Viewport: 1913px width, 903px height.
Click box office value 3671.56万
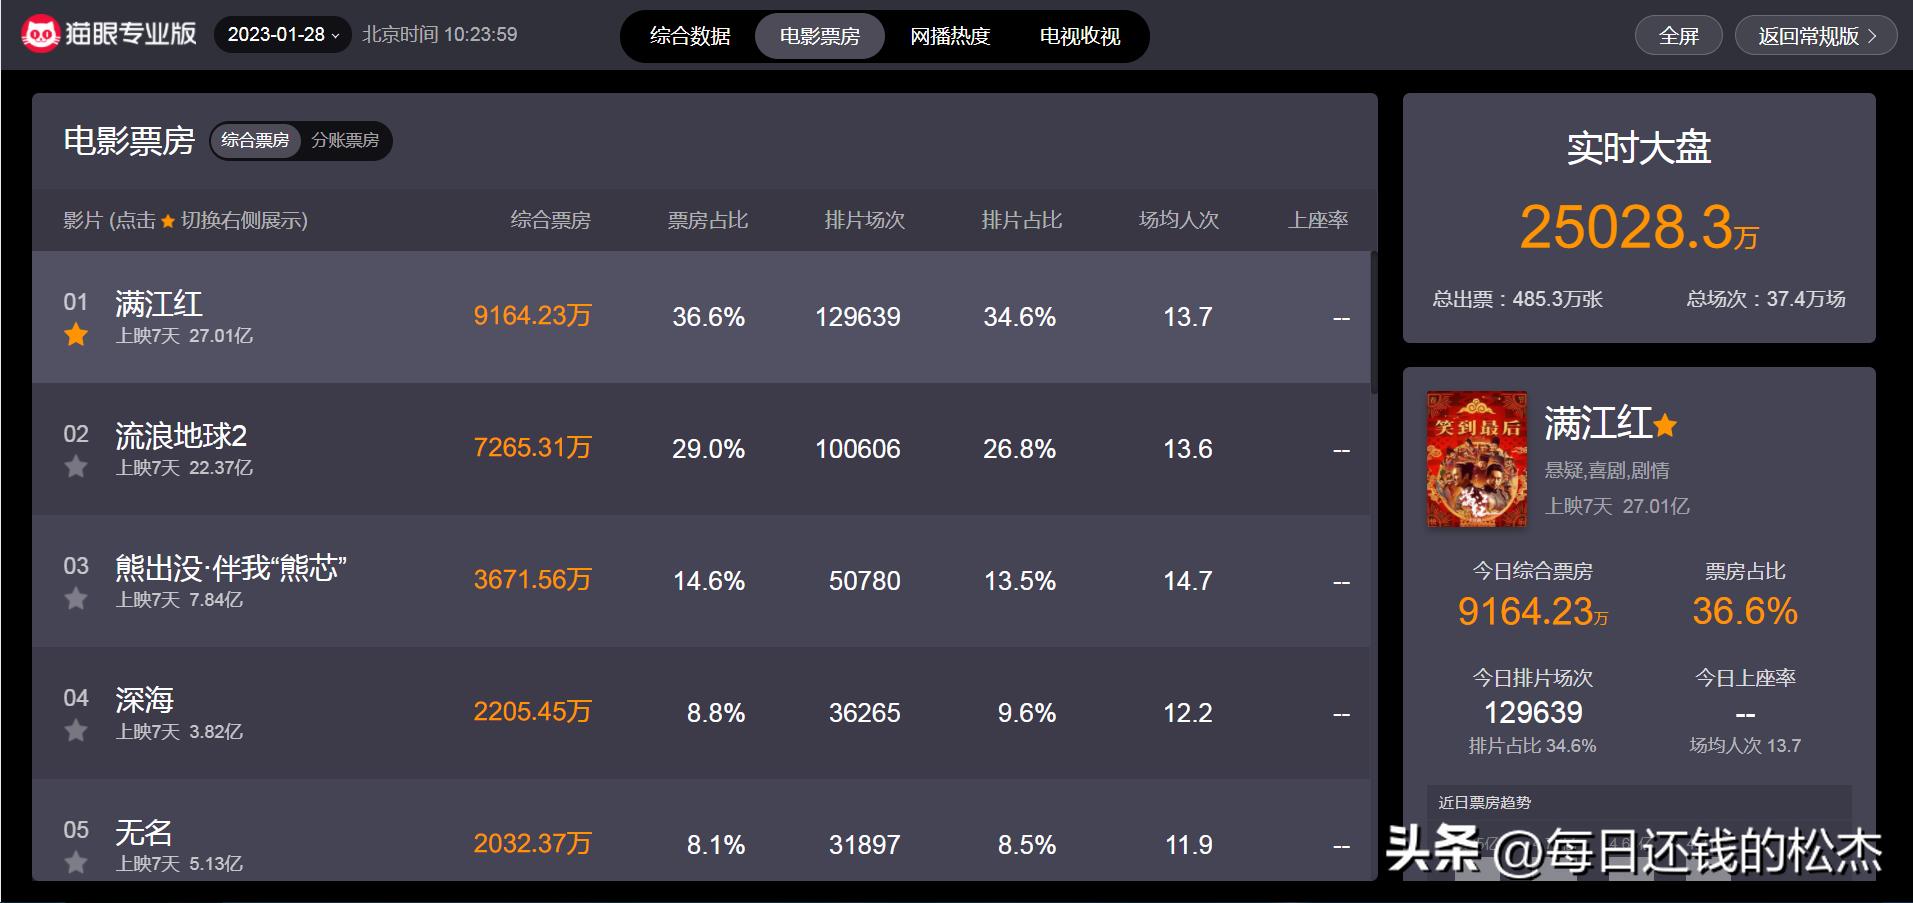tap(532, 580)
